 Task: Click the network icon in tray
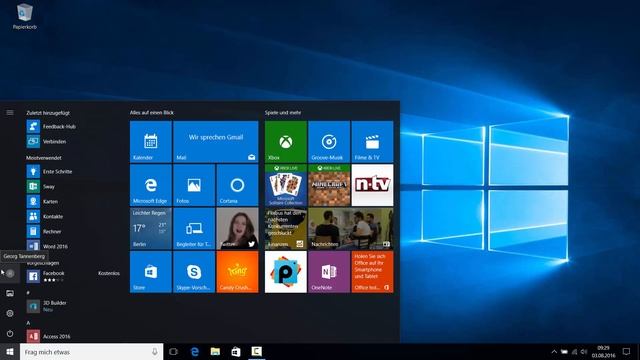[574, 351]
